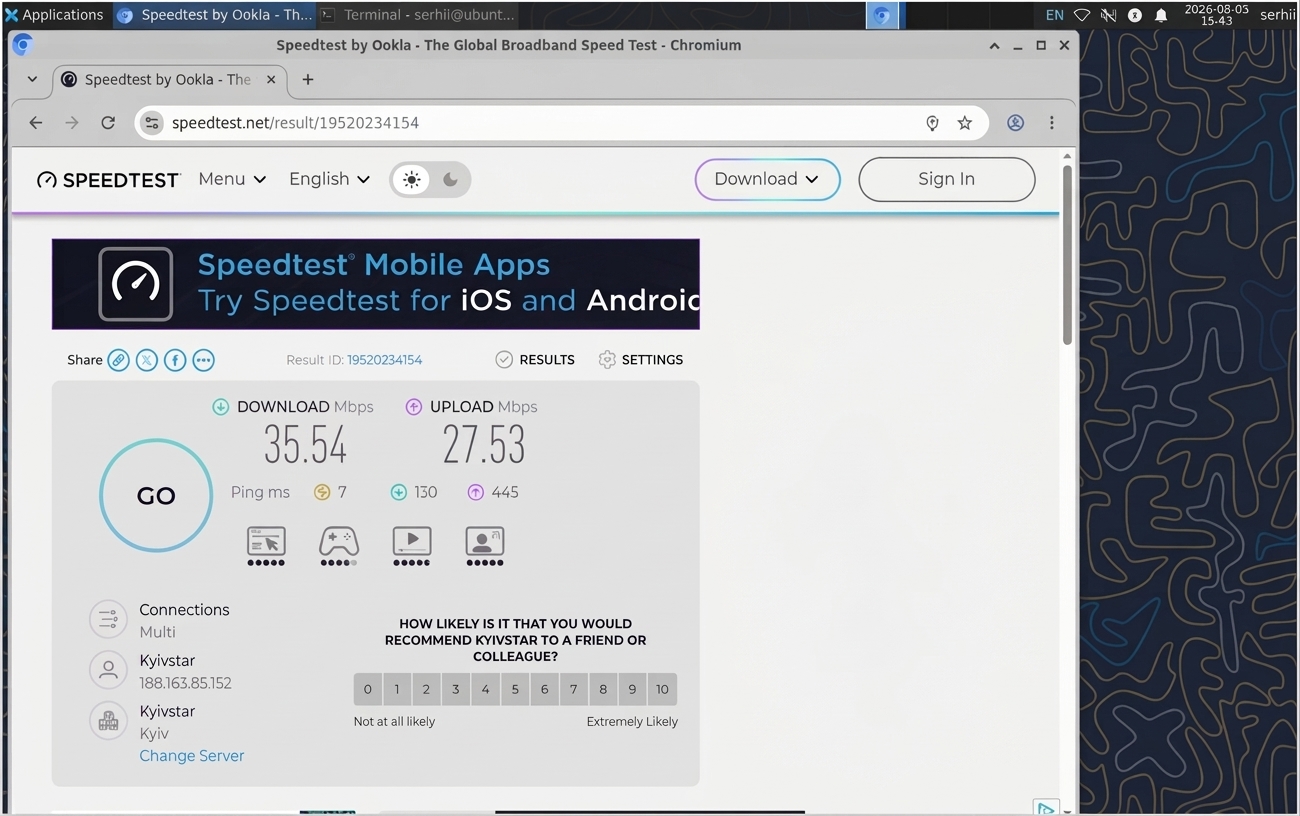Bookmark this page with star icon
The image size is (1300, 816).
(964, 123)
